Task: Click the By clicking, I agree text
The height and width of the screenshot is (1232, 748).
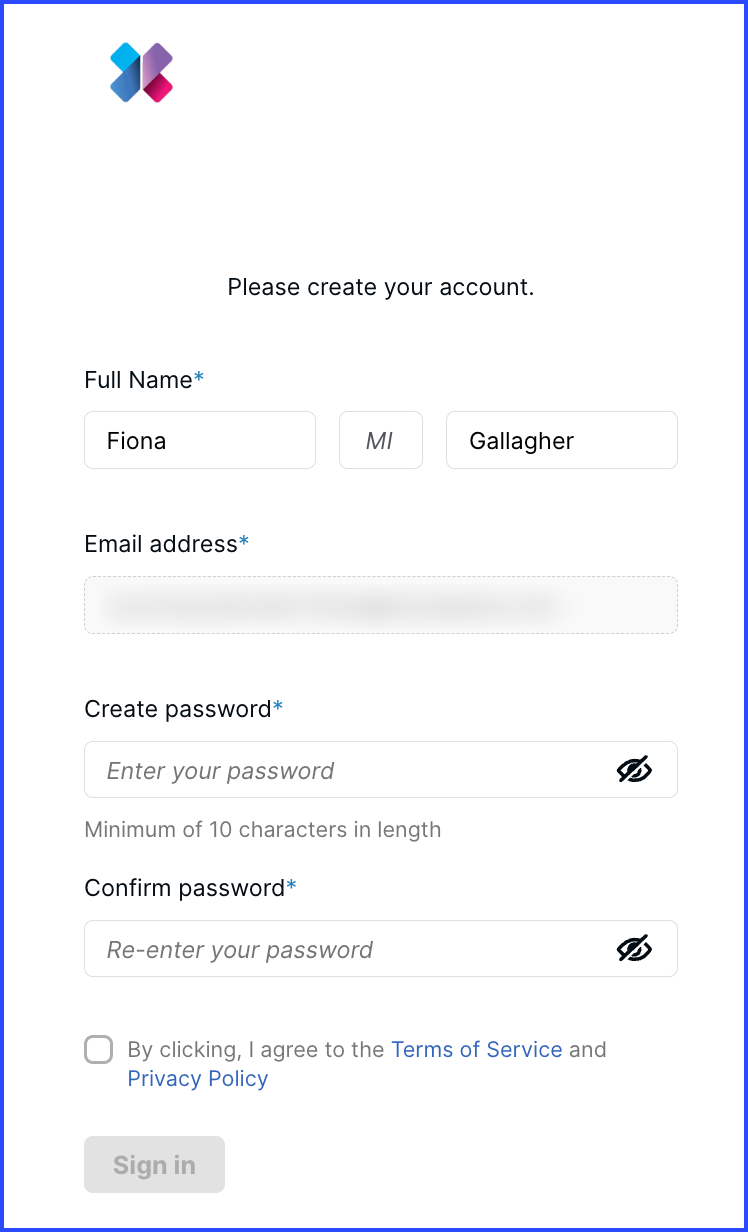Action: [256, 1050]
